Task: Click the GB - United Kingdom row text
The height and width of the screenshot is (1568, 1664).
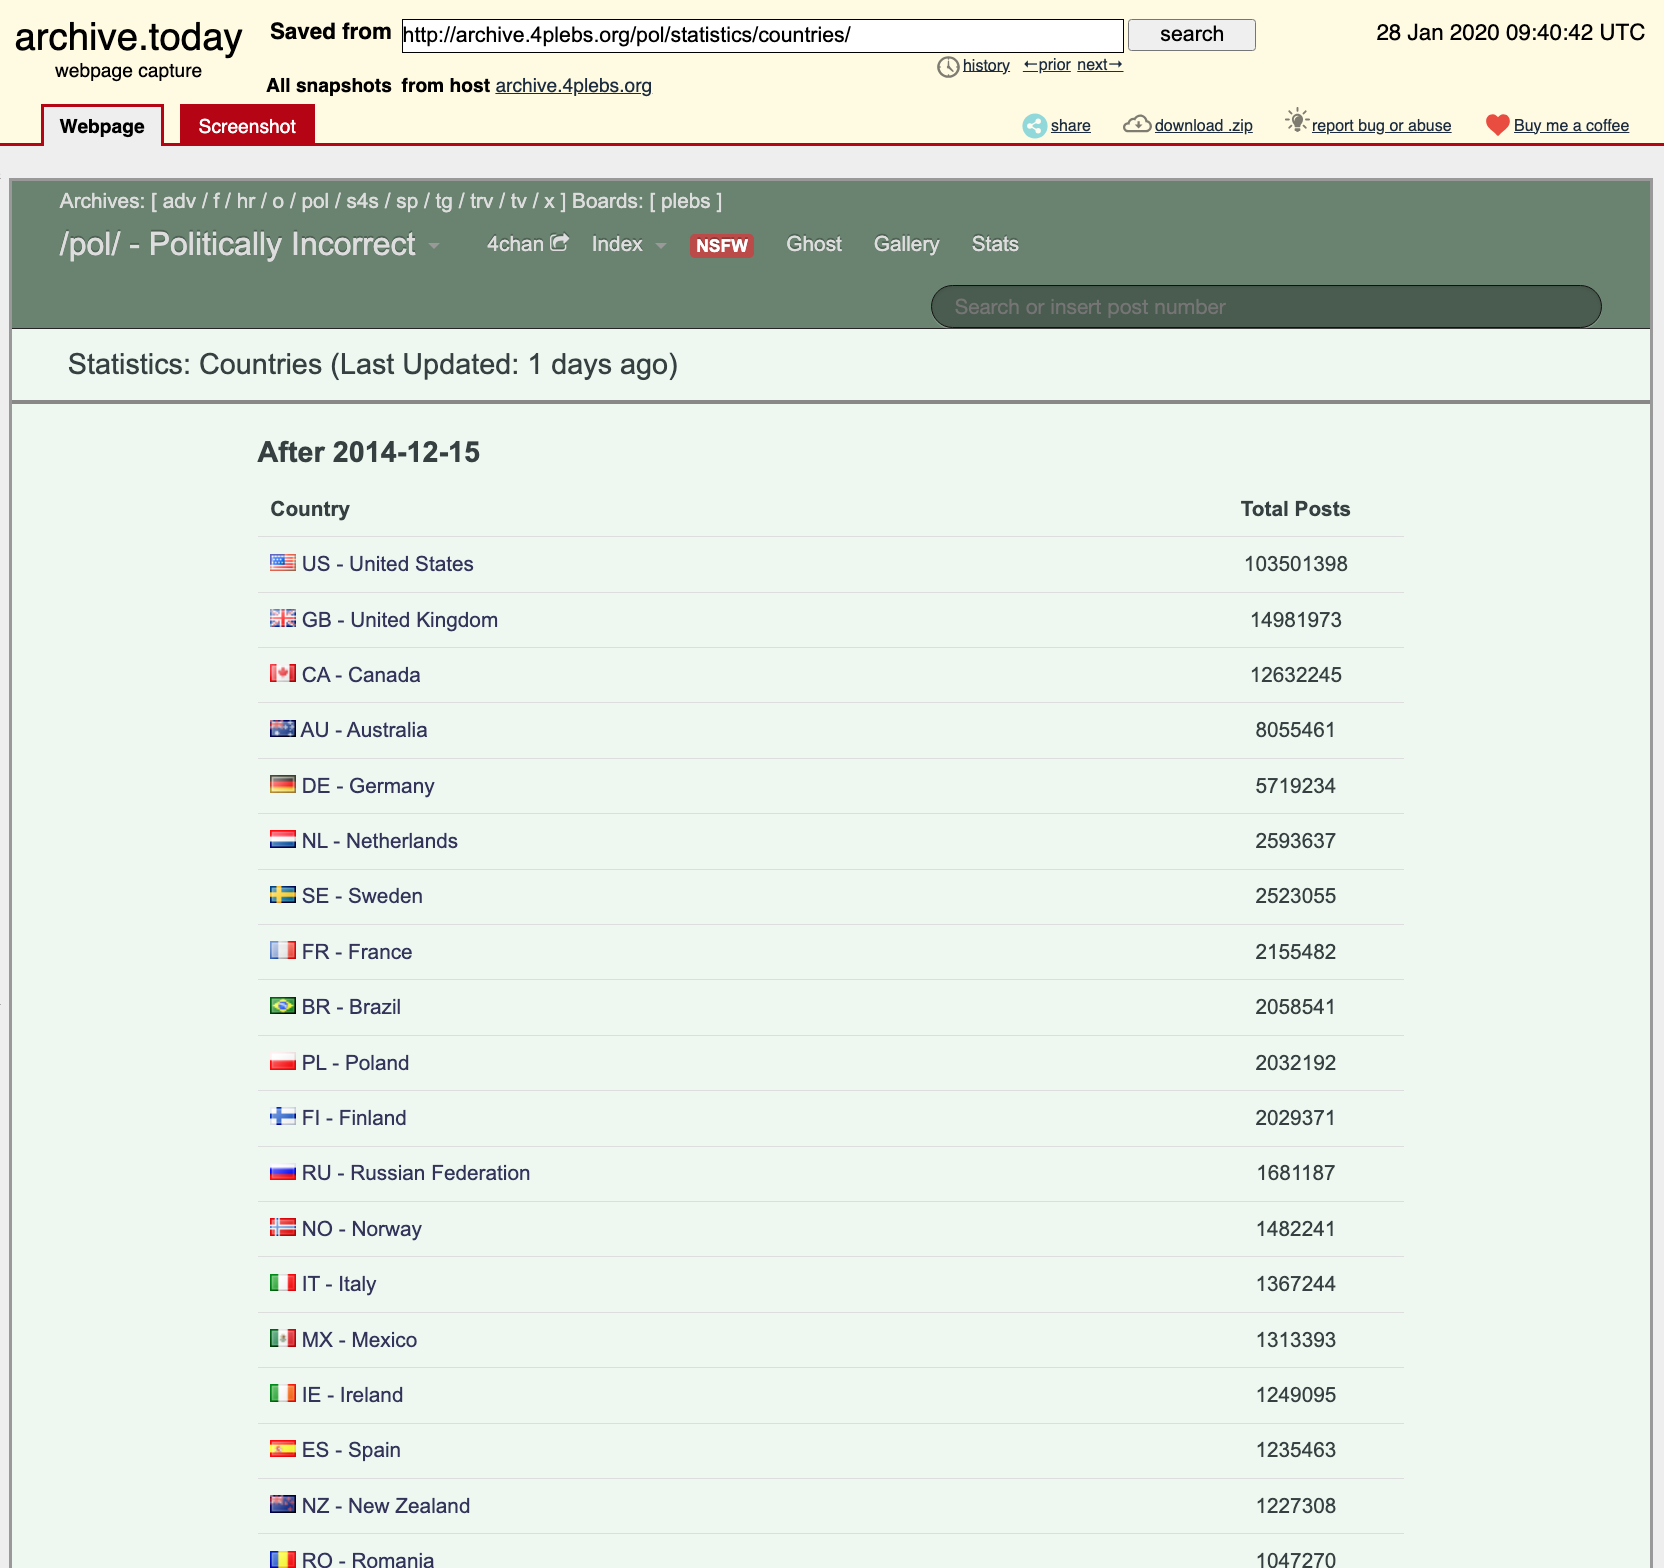Action: tap(400, 620)
